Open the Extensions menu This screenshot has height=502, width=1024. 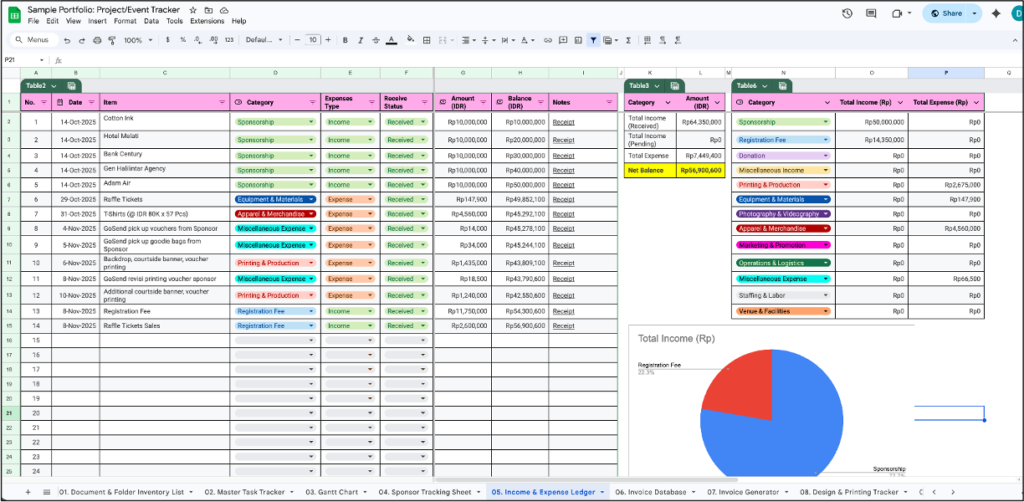pyautogui.click(x=207, y=21)
